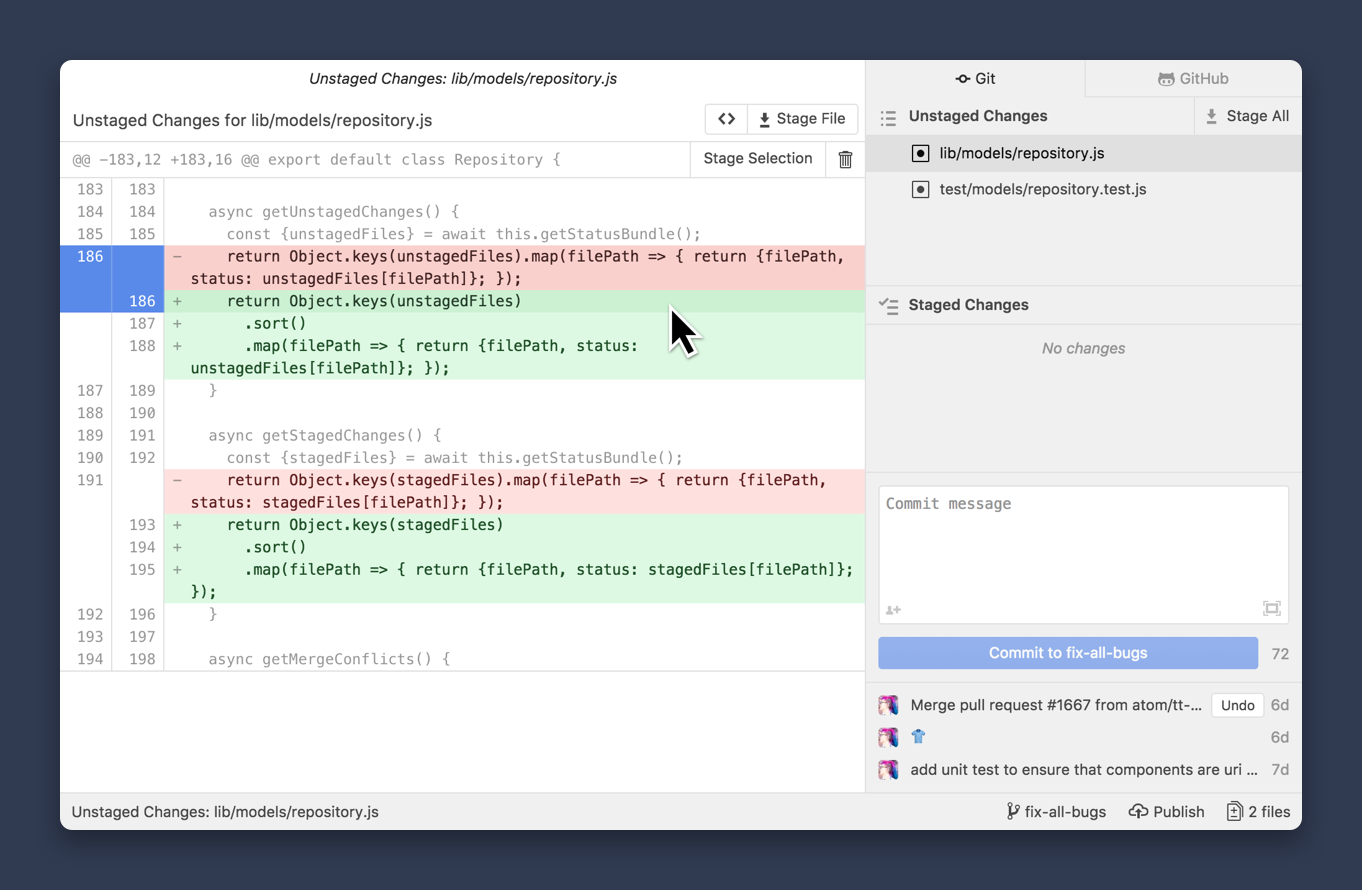Open the fix-all-bugs branch selector
This screenshot has width=1362, height=890.
click(1056, 811)
